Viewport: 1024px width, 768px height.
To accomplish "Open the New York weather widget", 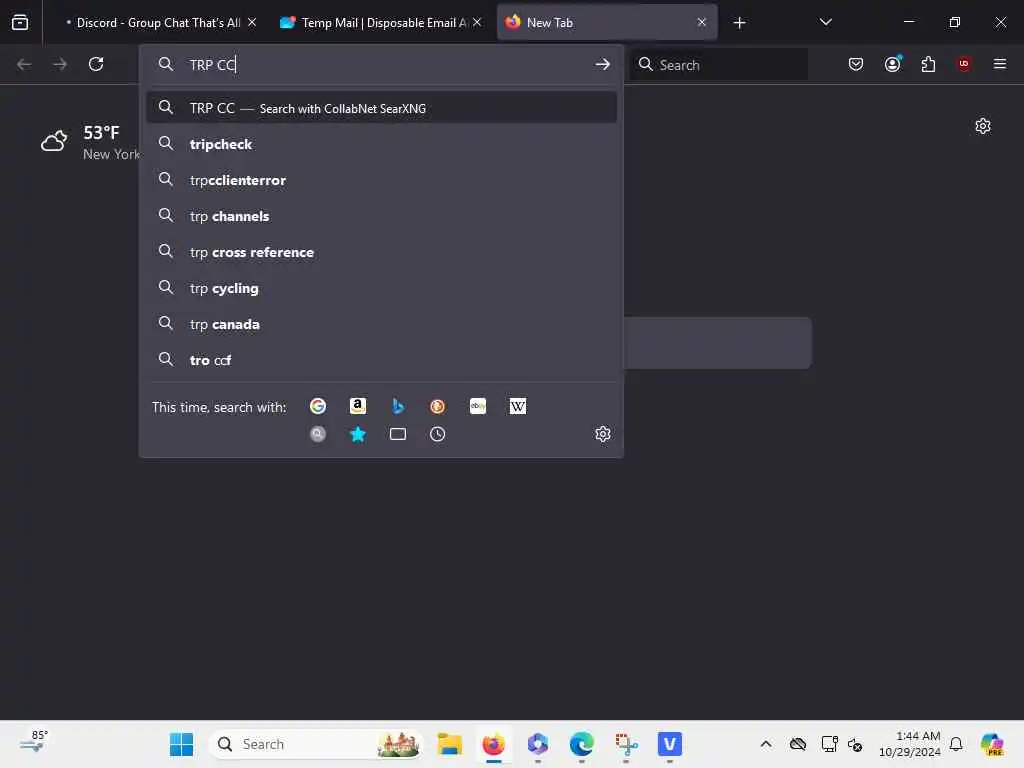I will click(x=90, y=142).
